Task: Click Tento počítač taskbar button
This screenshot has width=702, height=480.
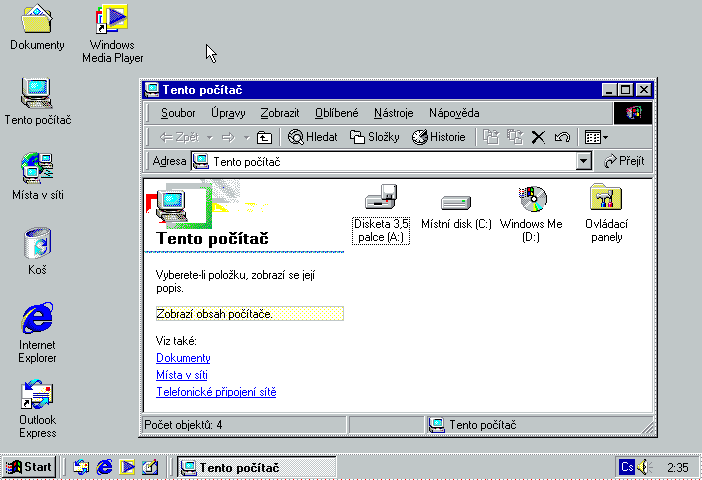Action: 257,467
